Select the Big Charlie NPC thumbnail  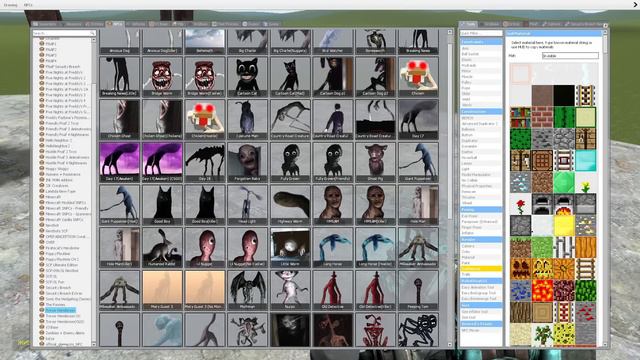[247, 42]
